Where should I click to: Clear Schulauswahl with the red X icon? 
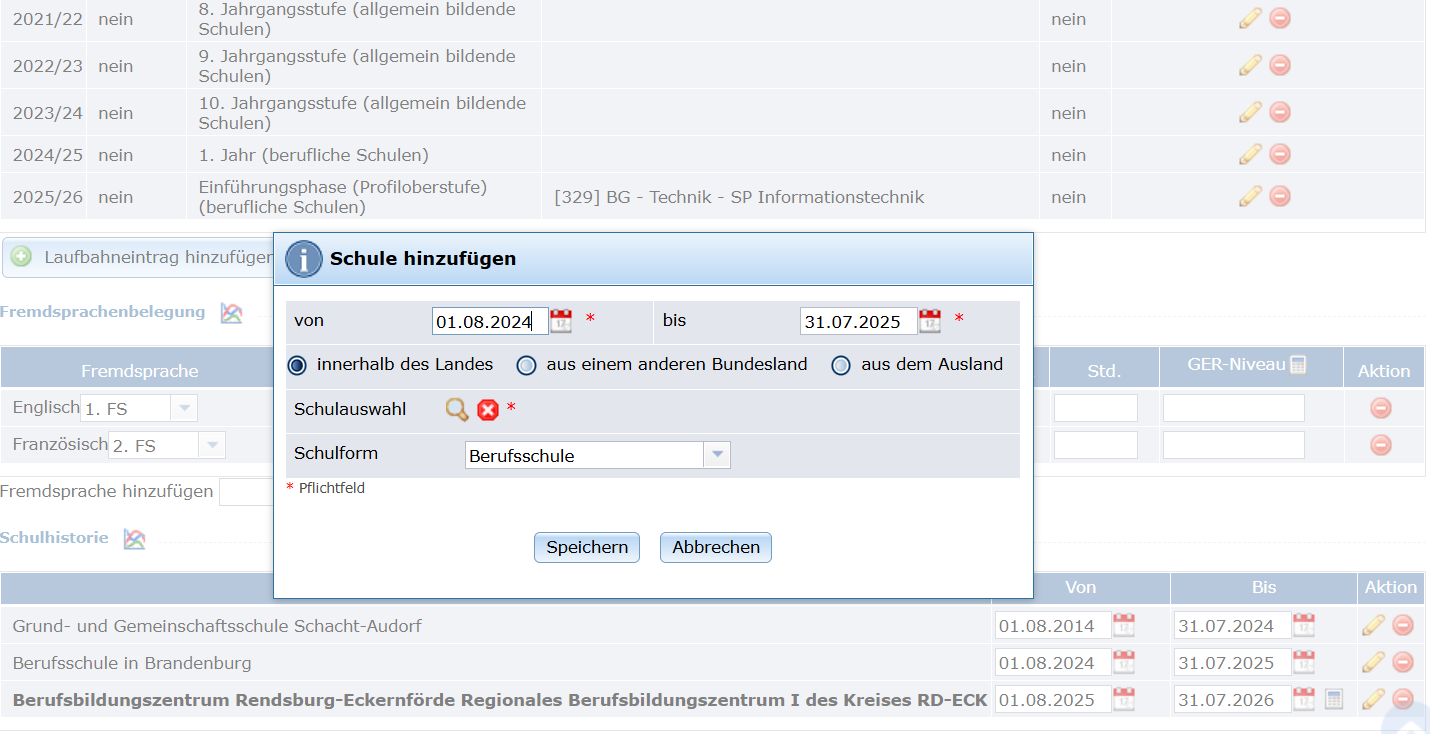point(488,409)
